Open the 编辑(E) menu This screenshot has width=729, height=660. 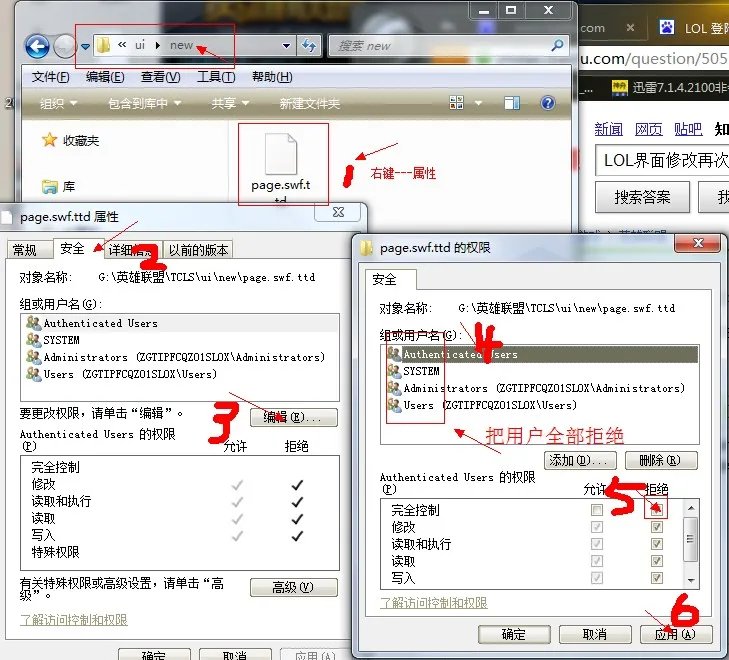click(105, 77)
